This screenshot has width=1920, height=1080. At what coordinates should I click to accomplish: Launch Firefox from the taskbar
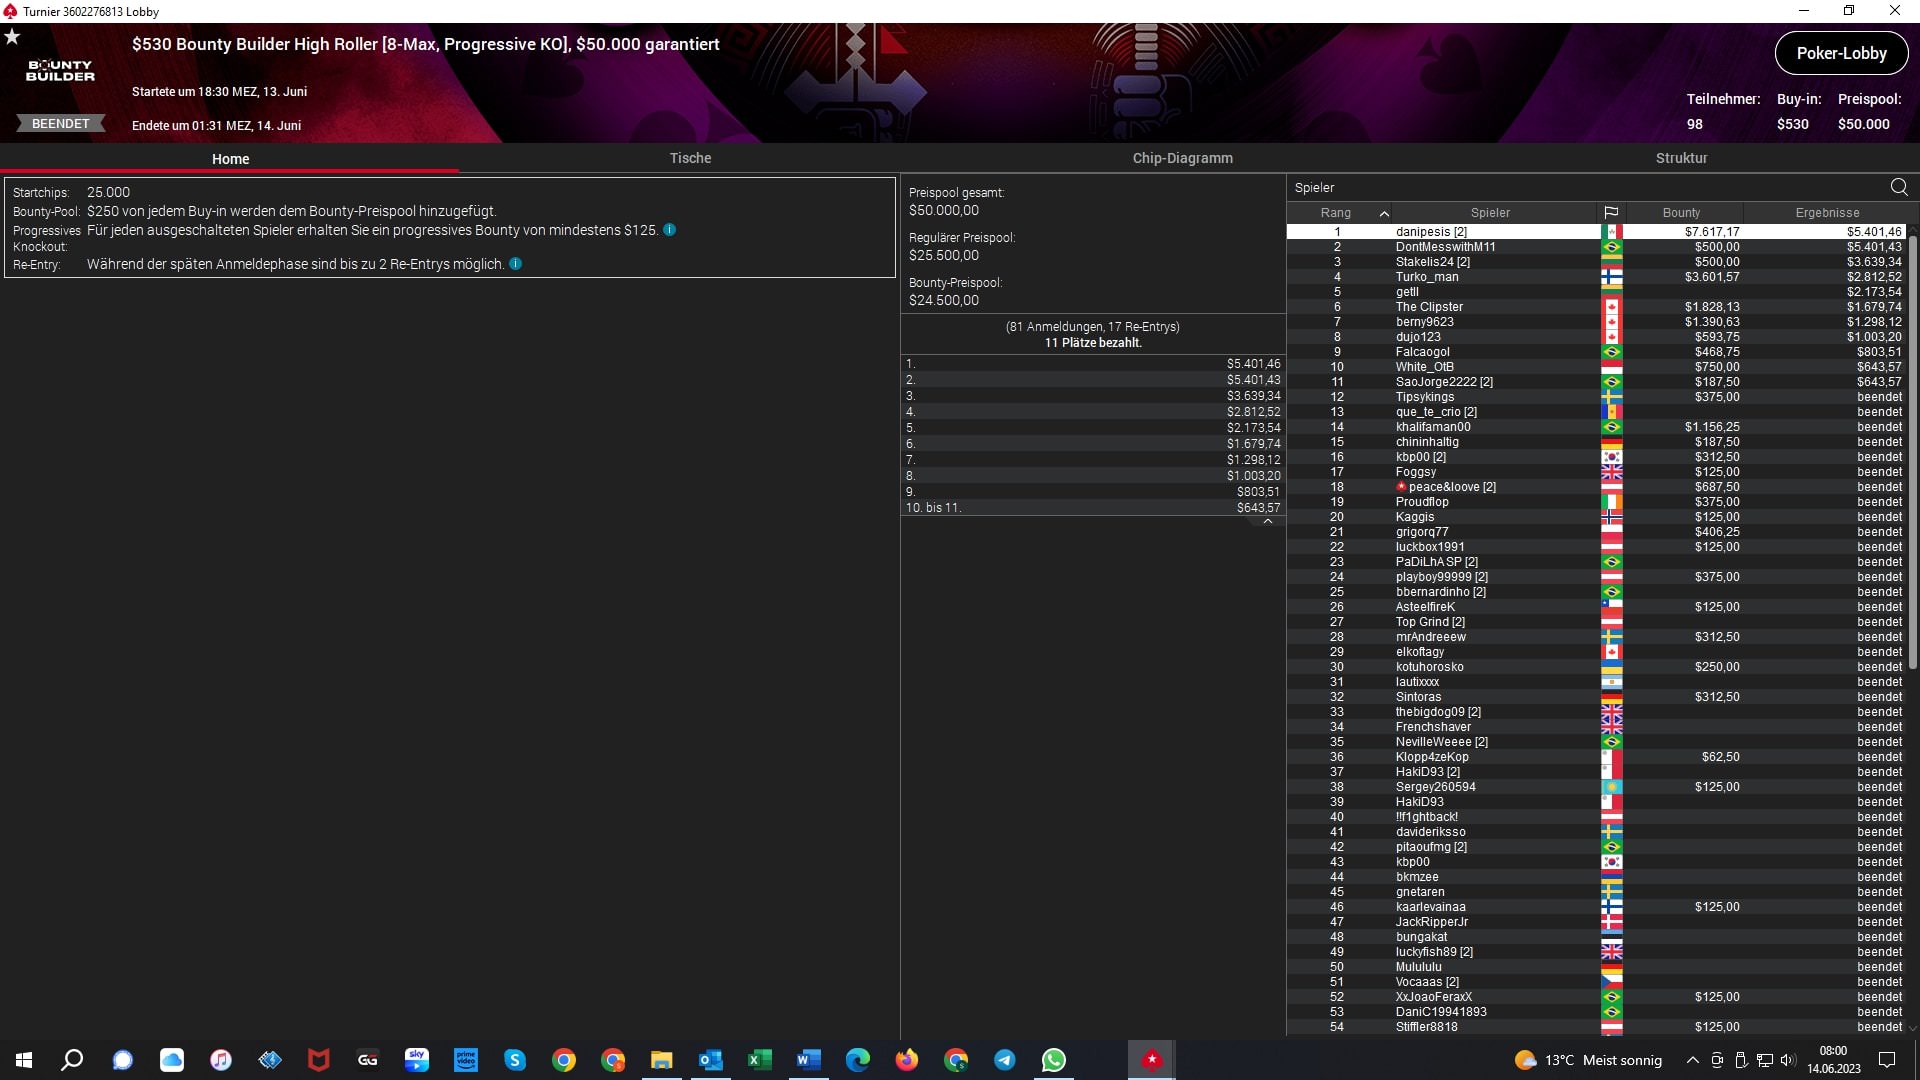pyautogui.click(x=906, y=1060)
